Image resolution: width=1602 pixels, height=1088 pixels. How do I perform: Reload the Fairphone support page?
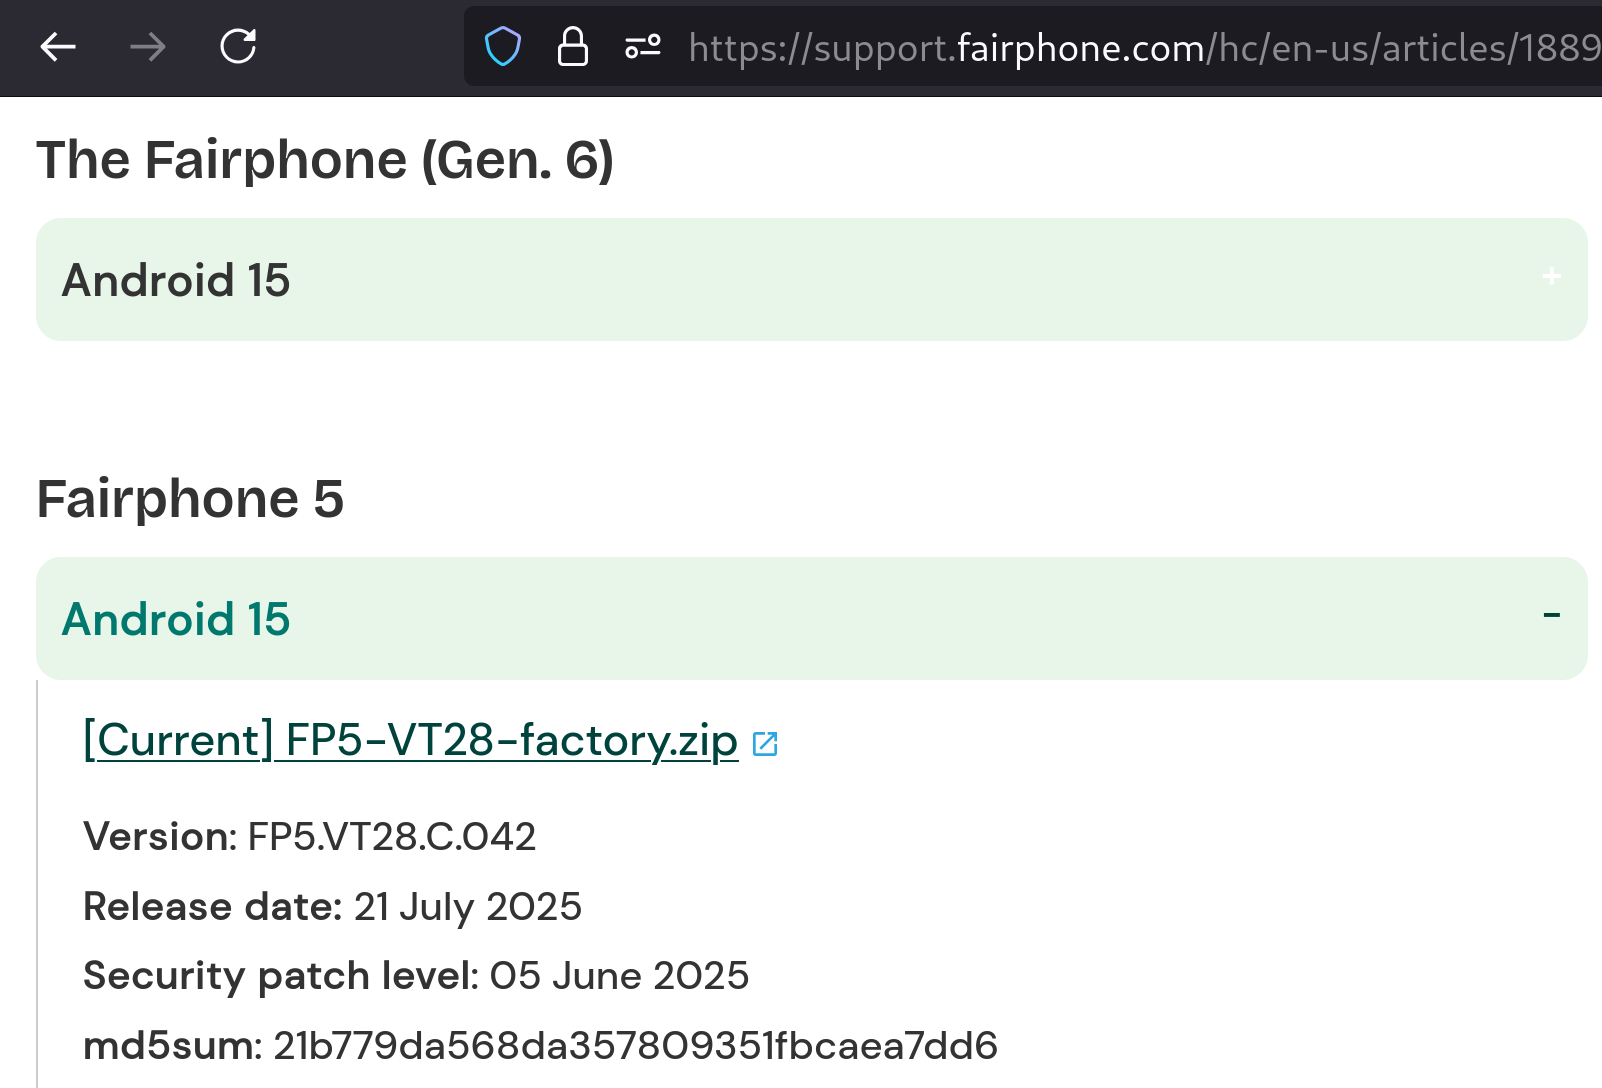point(238,46)
